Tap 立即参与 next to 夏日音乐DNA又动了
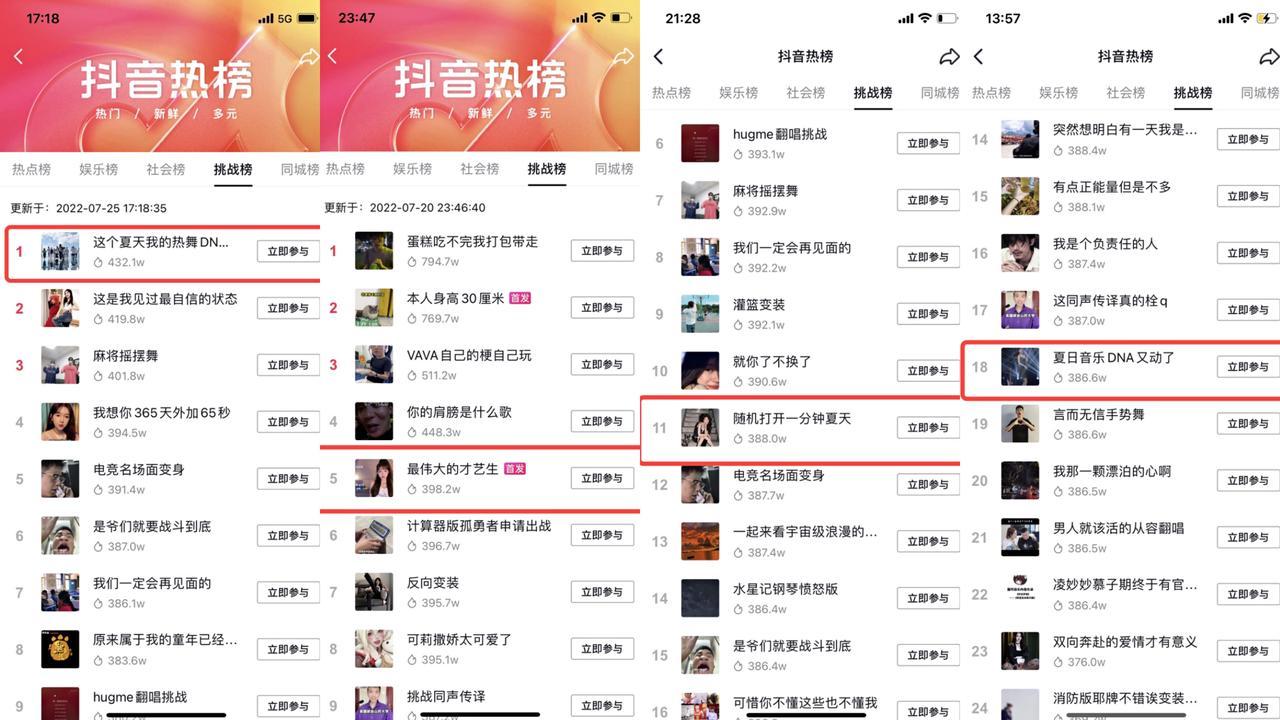The height and width of the screenshot is (720, 1280). tap(1248, 367)
